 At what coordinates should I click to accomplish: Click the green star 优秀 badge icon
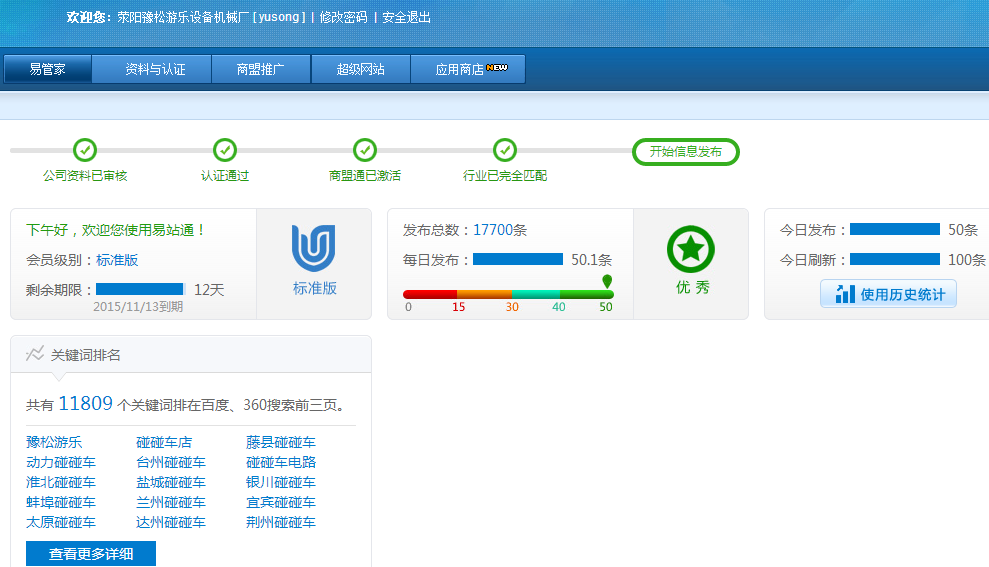tap(691, 249)
